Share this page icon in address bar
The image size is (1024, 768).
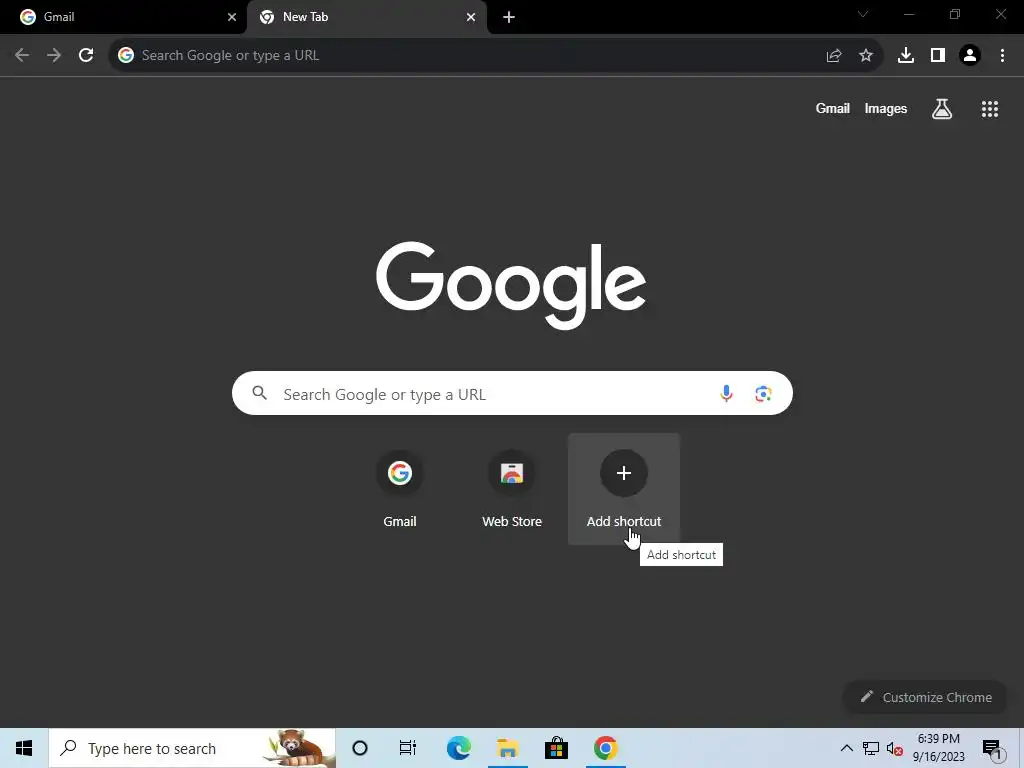(x=833, y=55)
